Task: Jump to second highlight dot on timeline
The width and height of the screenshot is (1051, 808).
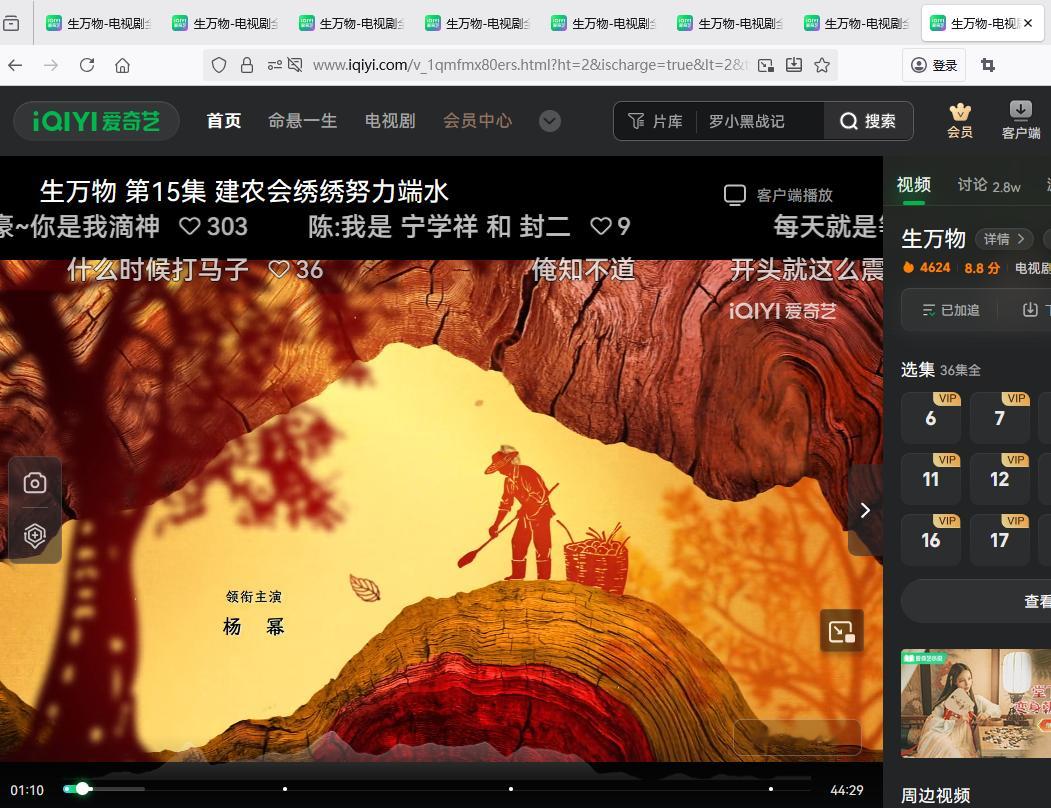Action: [511, 789]
